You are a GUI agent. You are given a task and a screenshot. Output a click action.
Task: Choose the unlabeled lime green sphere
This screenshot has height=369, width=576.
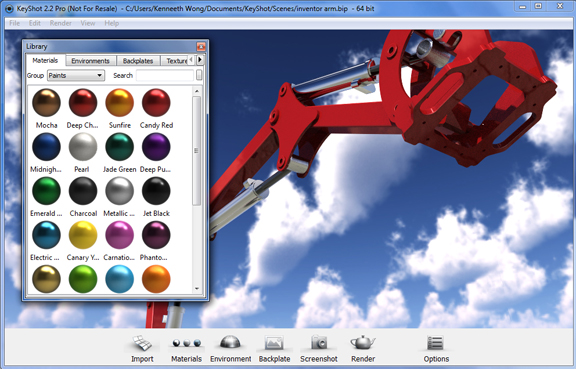click(x=83, y=279)
